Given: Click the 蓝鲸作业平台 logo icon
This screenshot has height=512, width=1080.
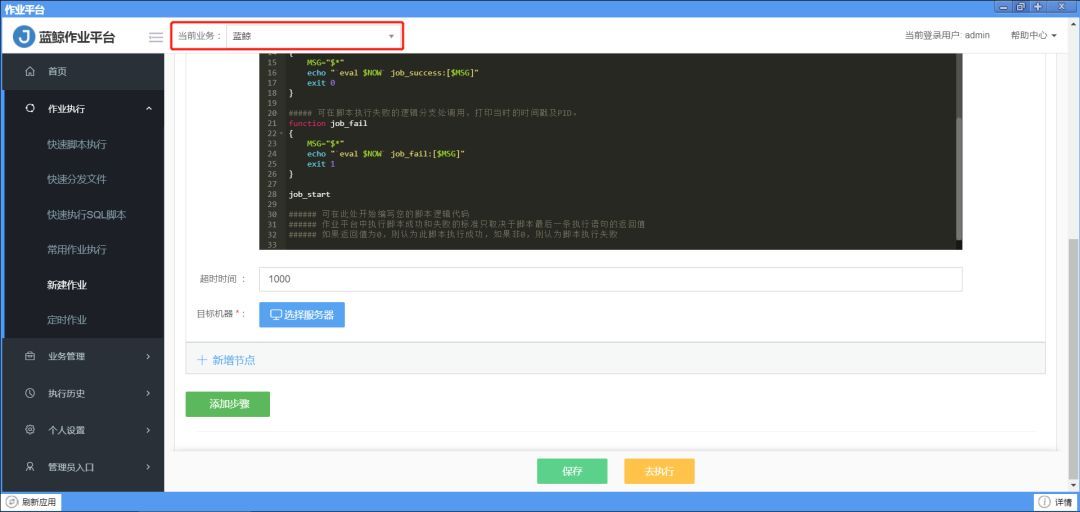Looking at the screenshot, I should pyautogui.click(x=24, y=37).
